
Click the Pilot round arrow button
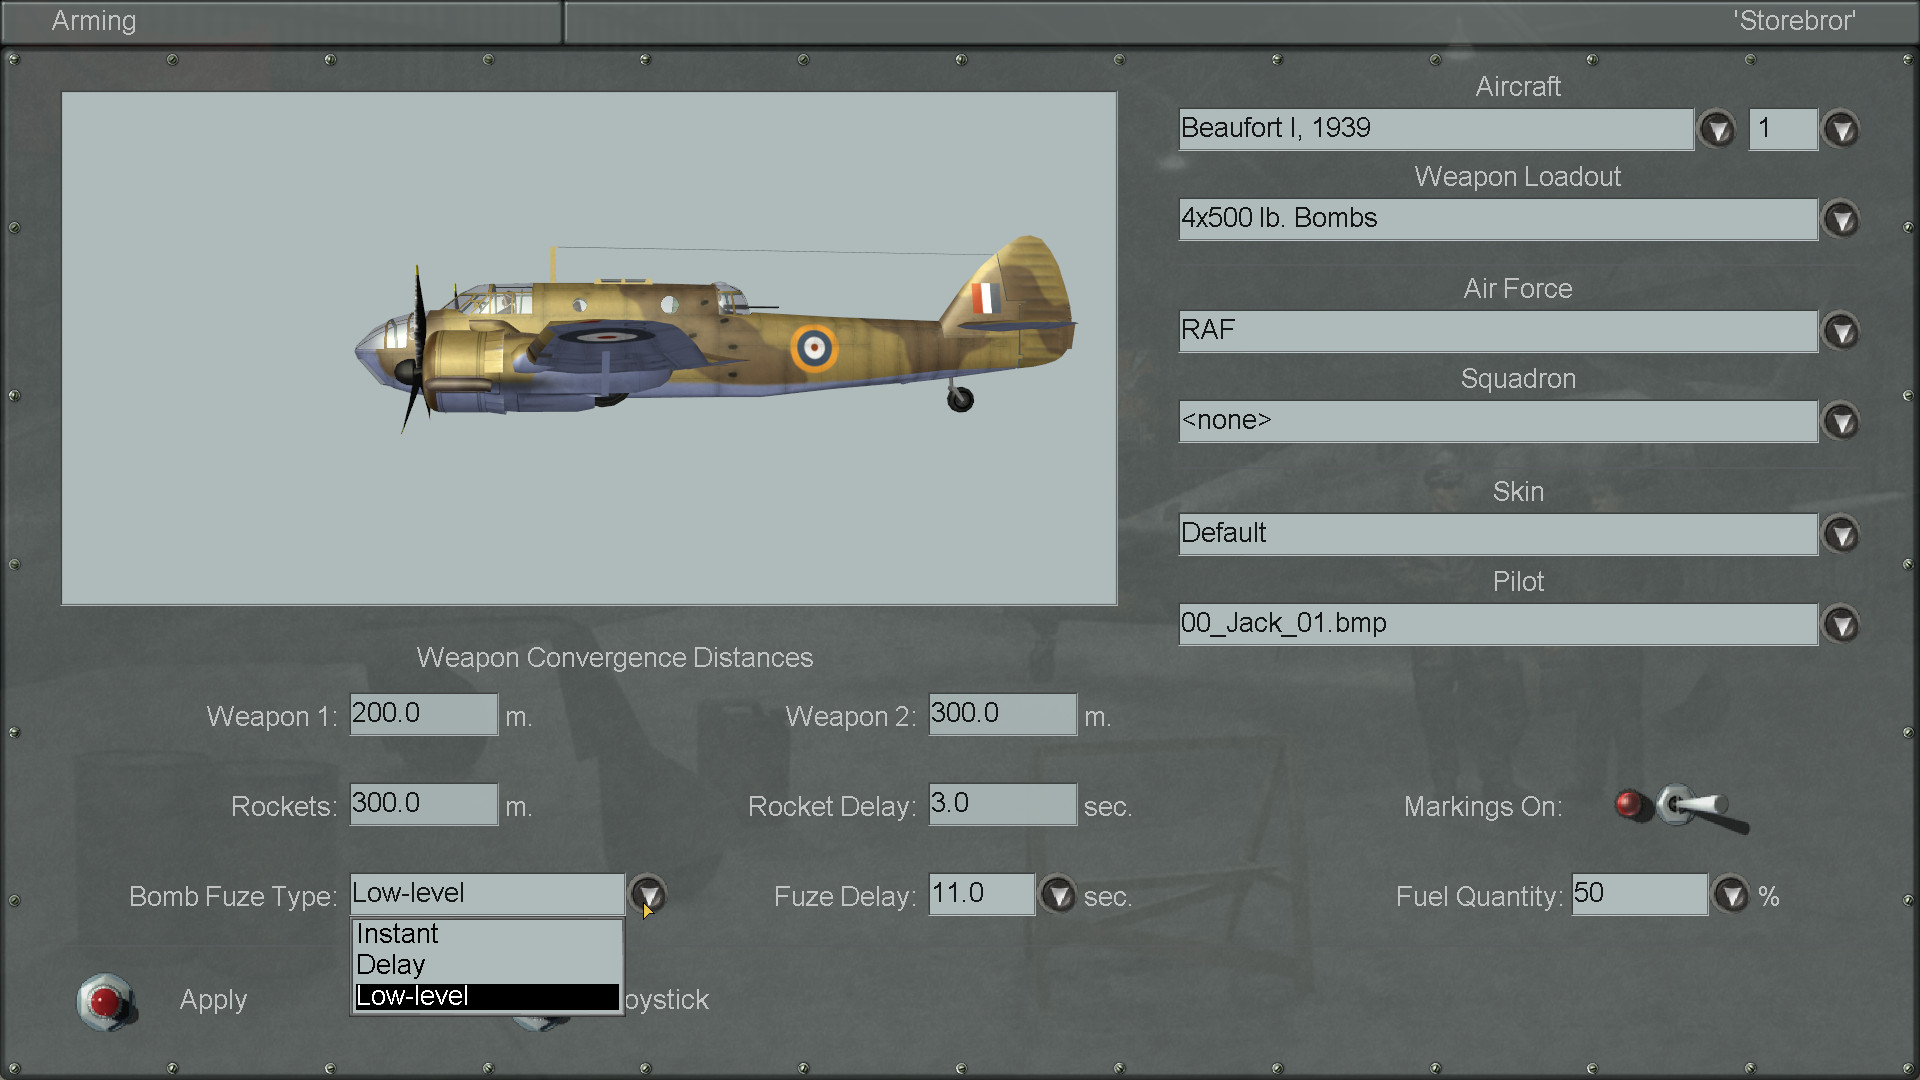point(1841,624)
